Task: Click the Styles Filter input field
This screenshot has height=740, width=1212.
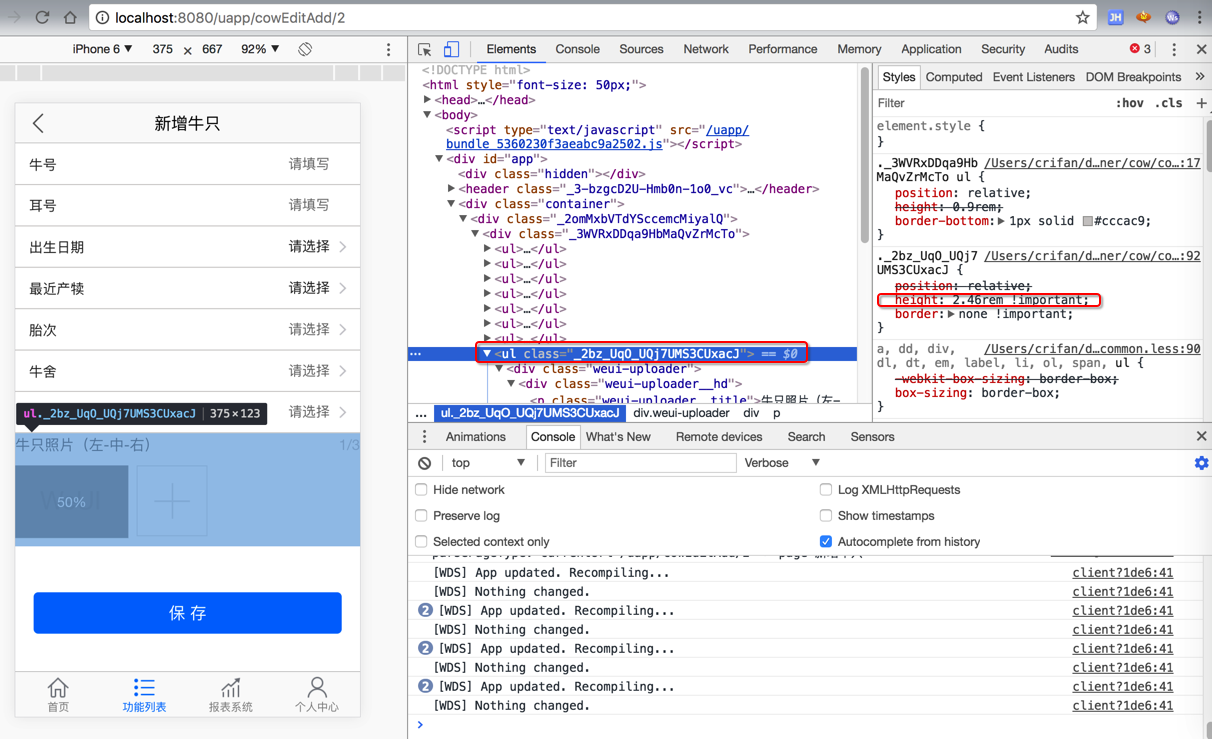Action: coord(990,103)
